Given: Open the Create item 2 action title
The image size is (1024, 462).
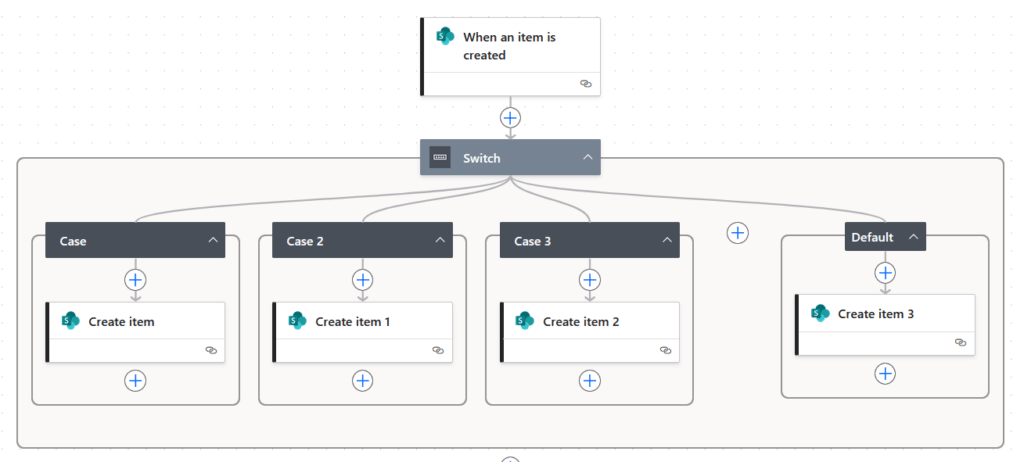Looking at the screenshot, I should [581, 322].
